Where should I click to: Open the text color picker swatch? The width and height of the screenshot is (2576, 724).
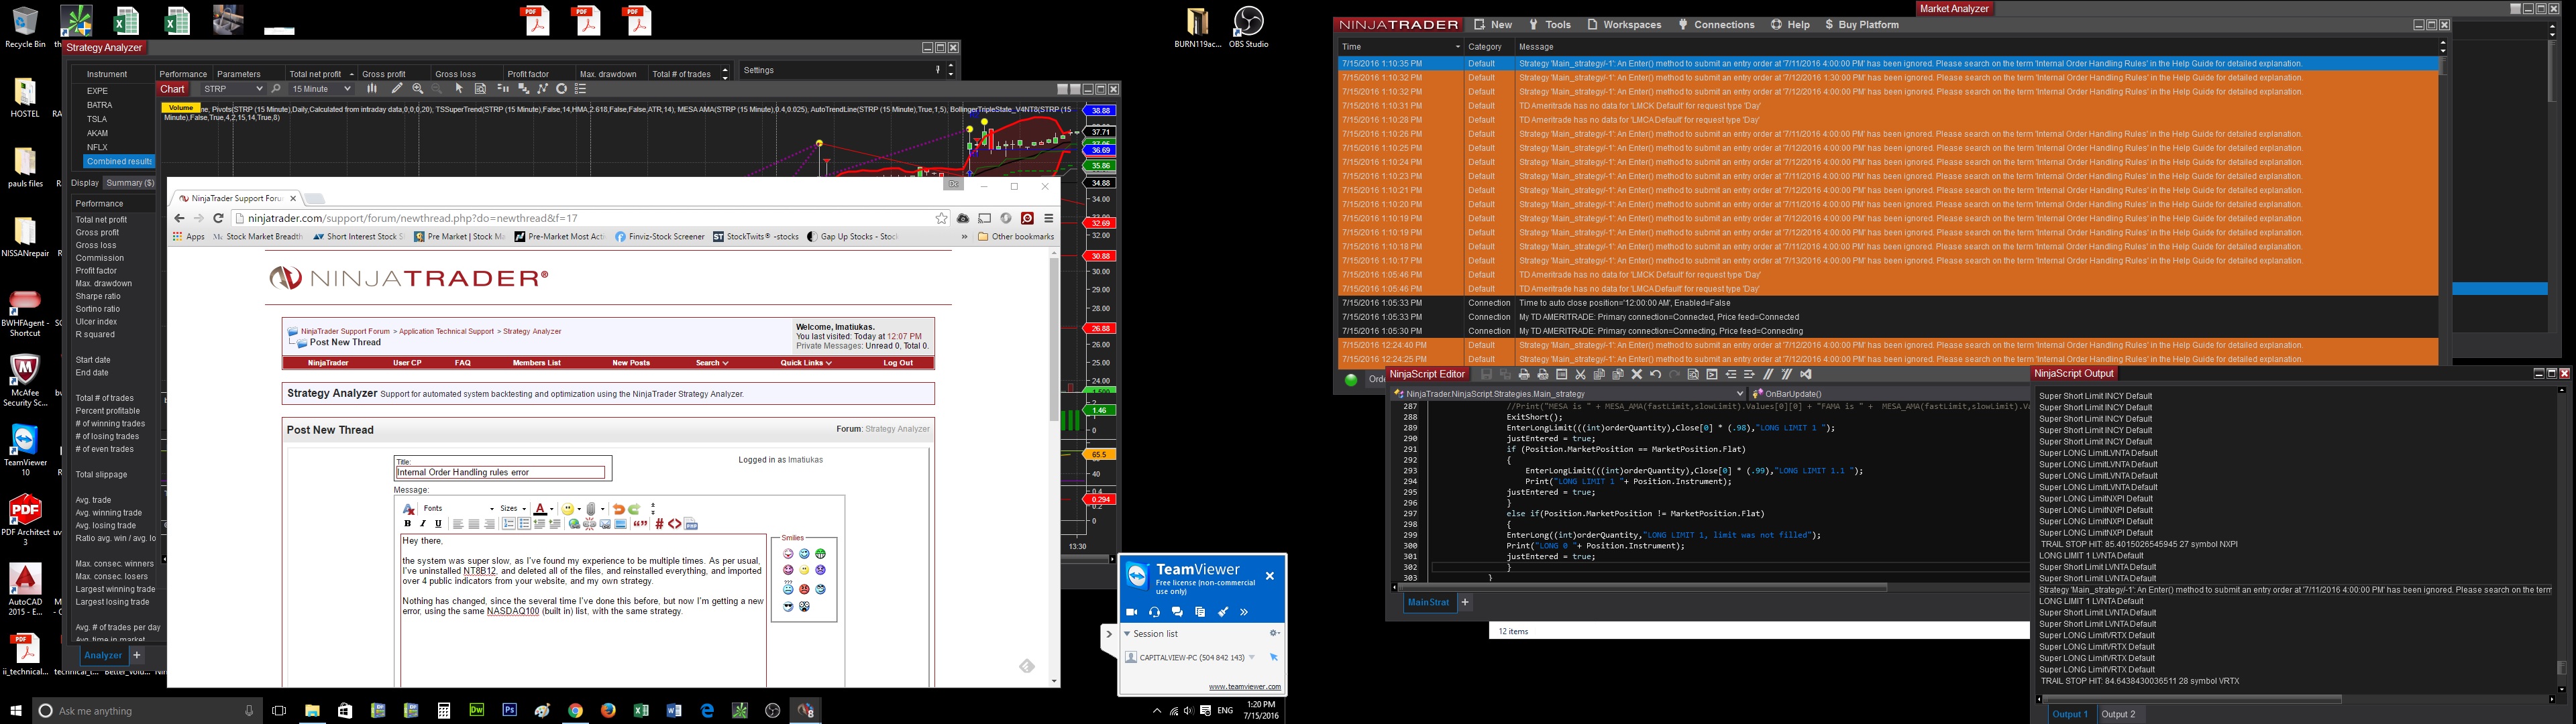pyautogui.click(x=540, y=510)
